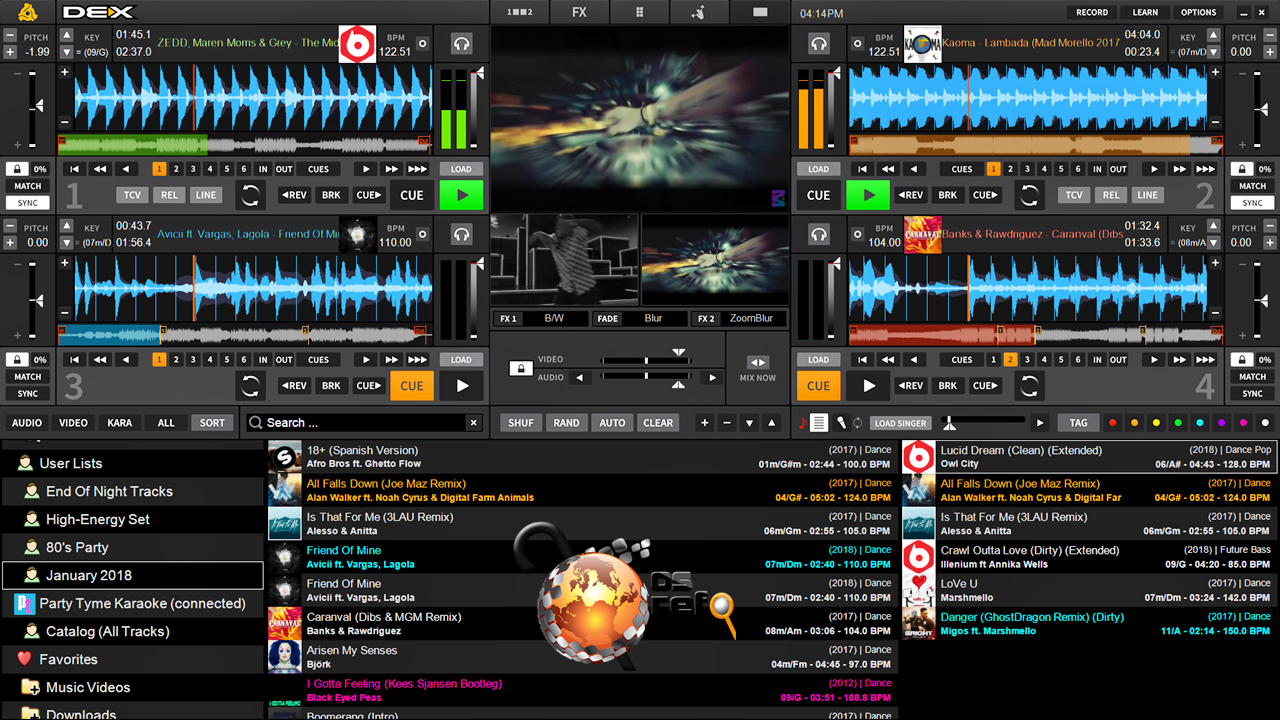The height and width of the screenshot is (720, 1280).
Task: Toggle key lock on deck 1
Action: tap(17, 169)
